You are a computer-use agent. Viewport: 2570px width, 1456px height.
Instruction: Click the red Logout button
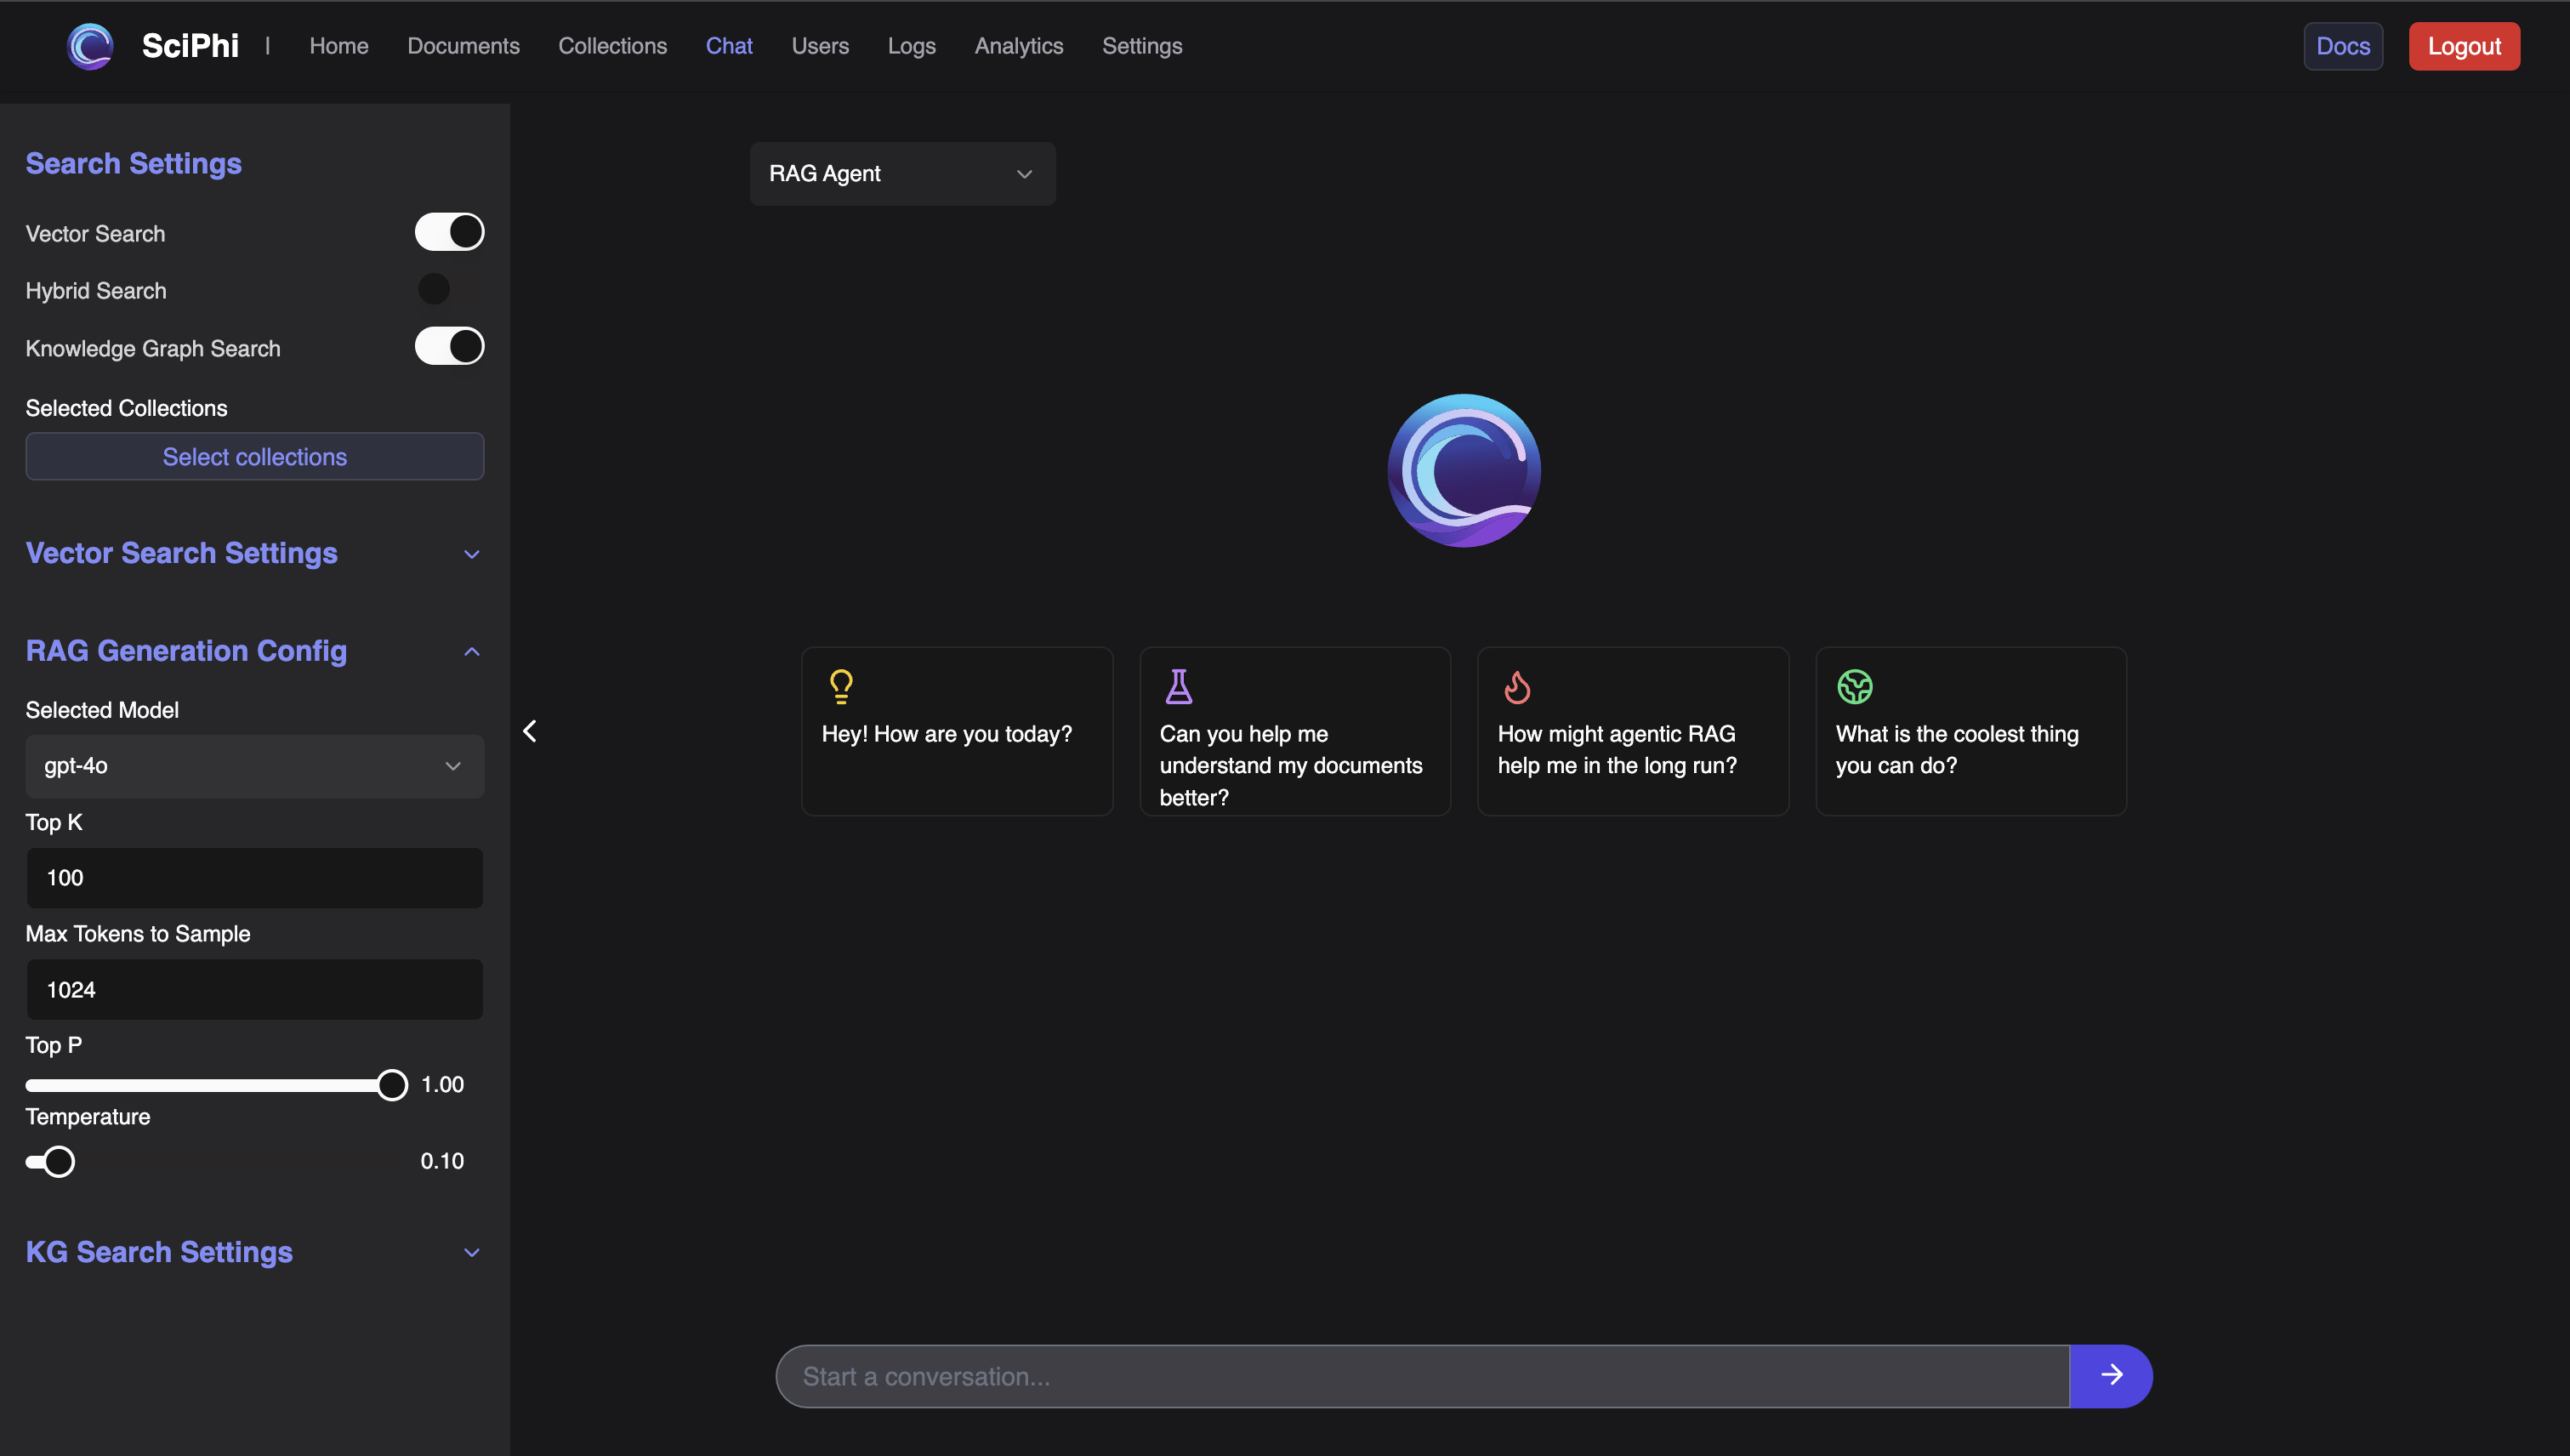2464,46
